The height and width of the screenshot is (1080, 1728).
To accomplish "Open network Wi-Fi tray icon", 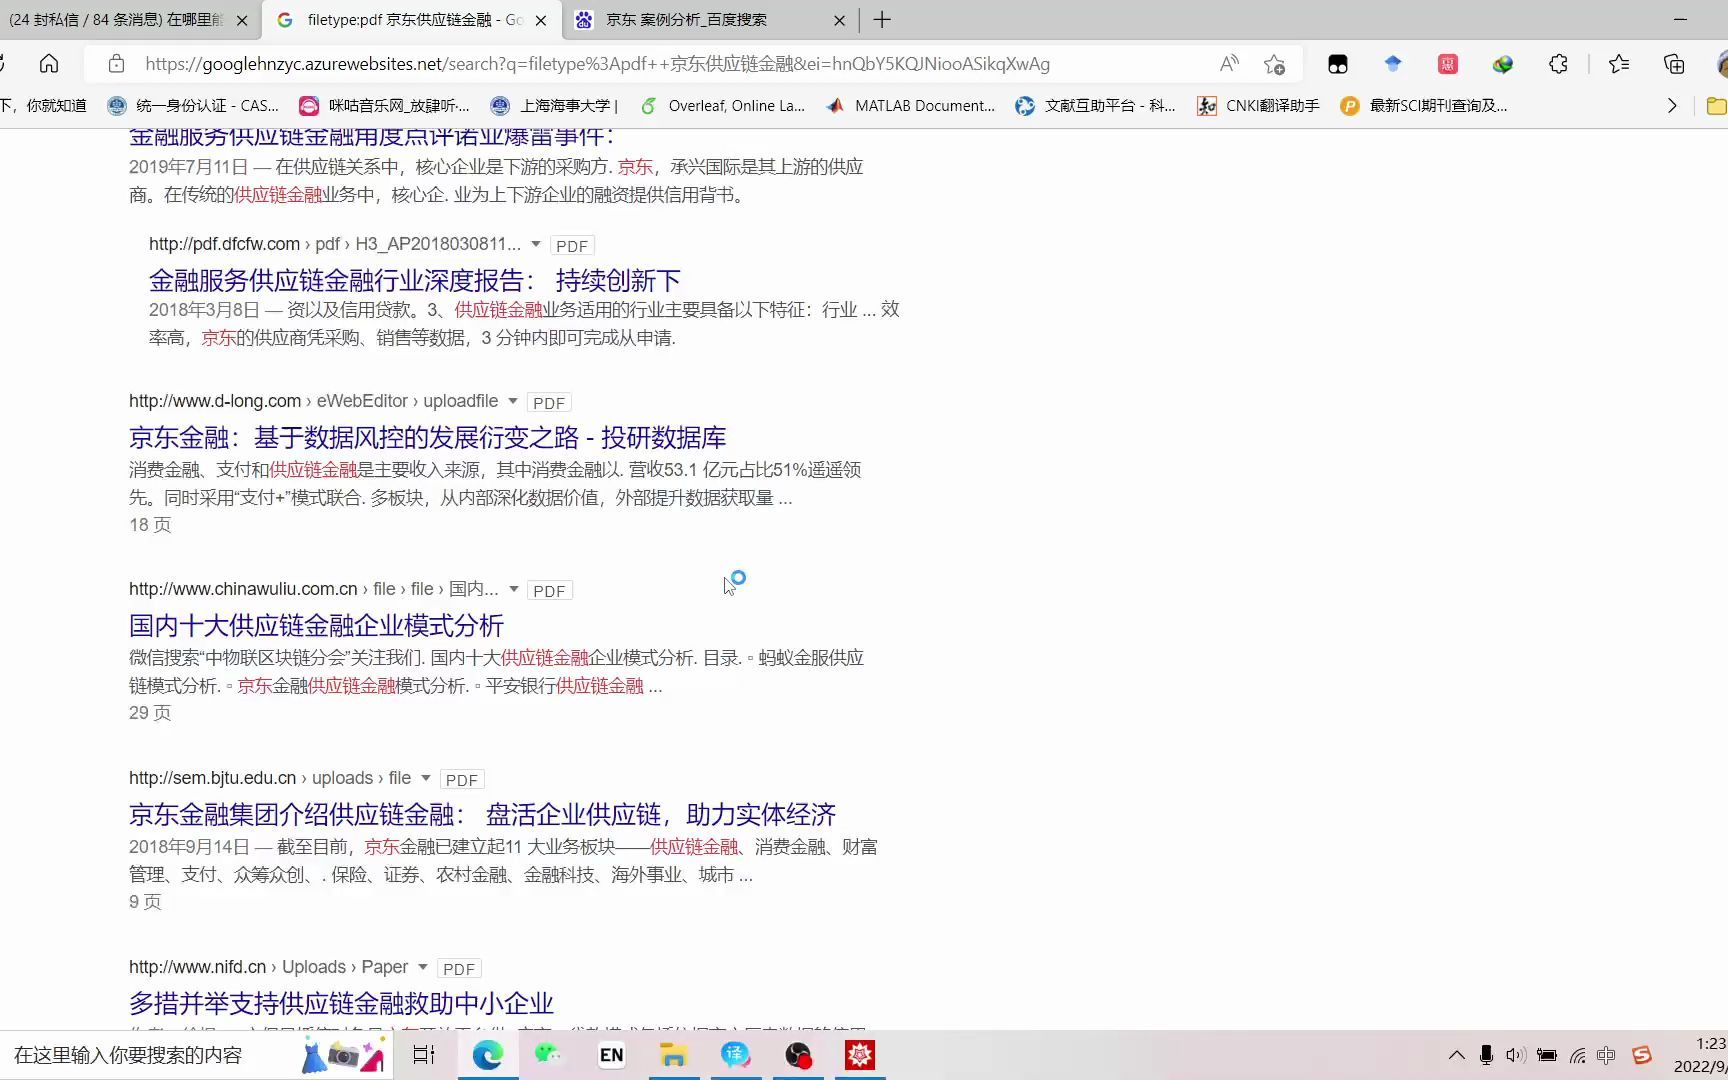I will click(x=1578, y=1055).
